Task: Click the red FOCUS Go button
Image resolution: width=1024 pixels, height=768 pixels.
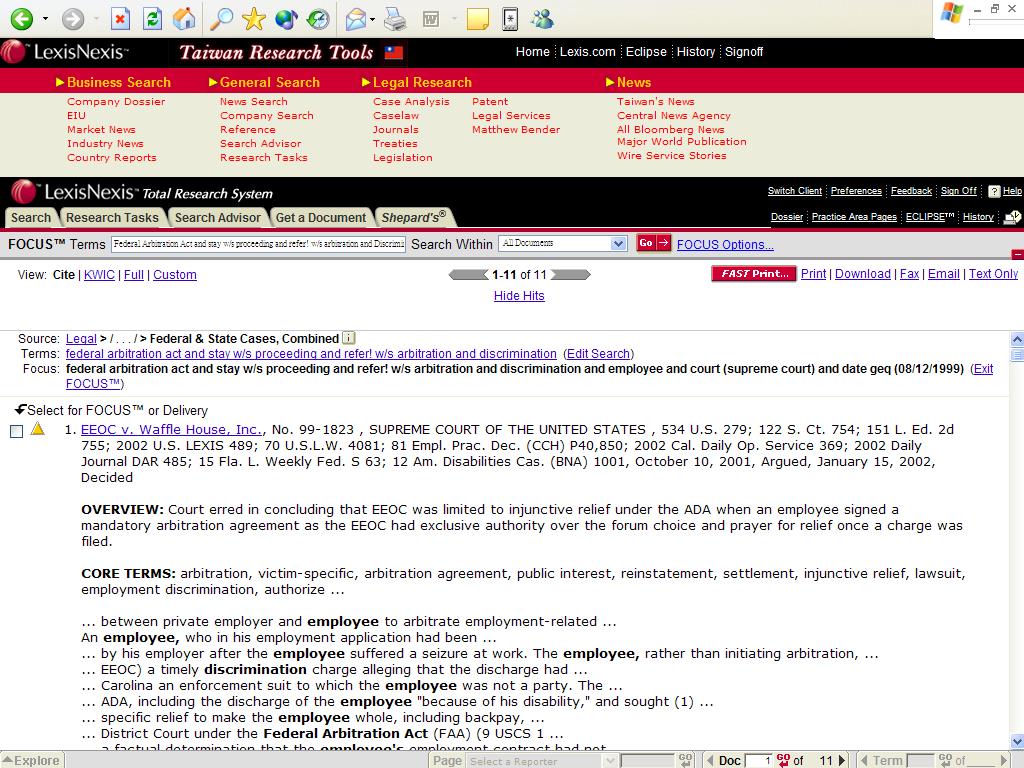Action: (653, 243)
